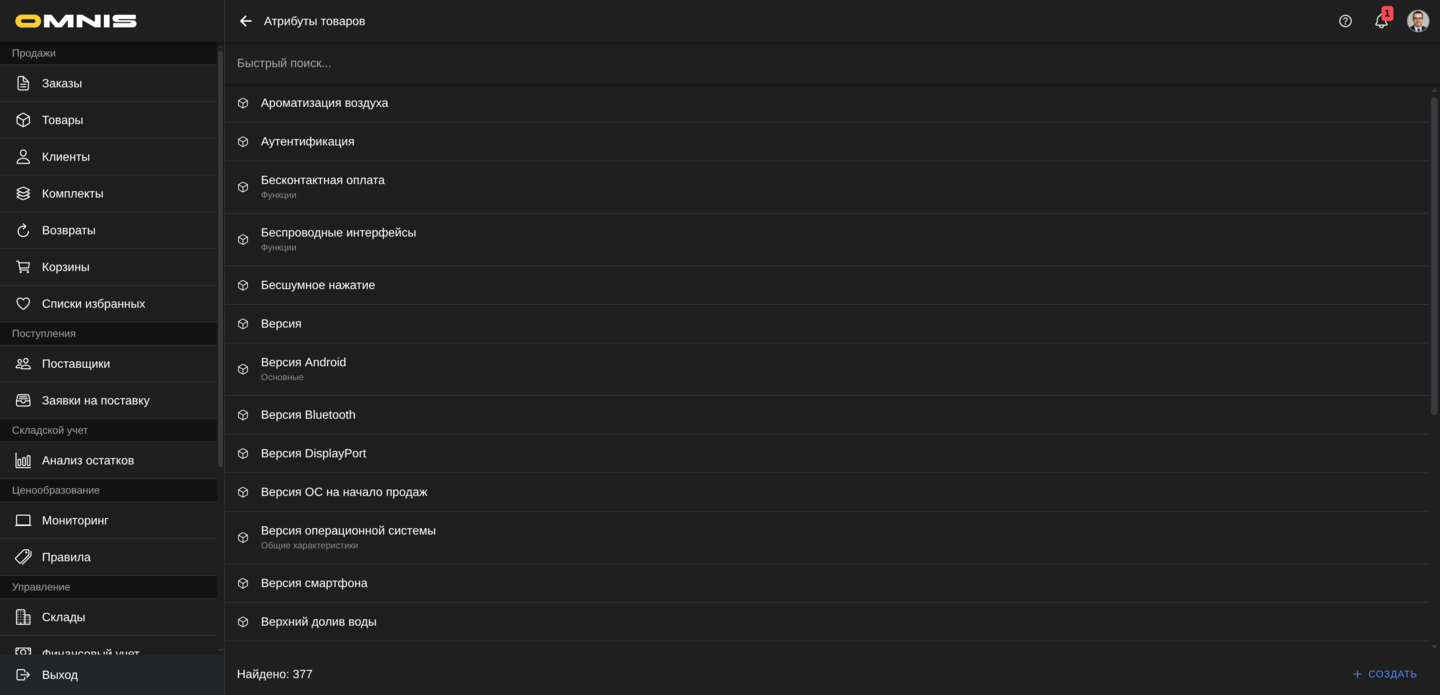Go to the Клиенты section
1440x695 pixels.
pyautogui.click(x=66, y=157)
